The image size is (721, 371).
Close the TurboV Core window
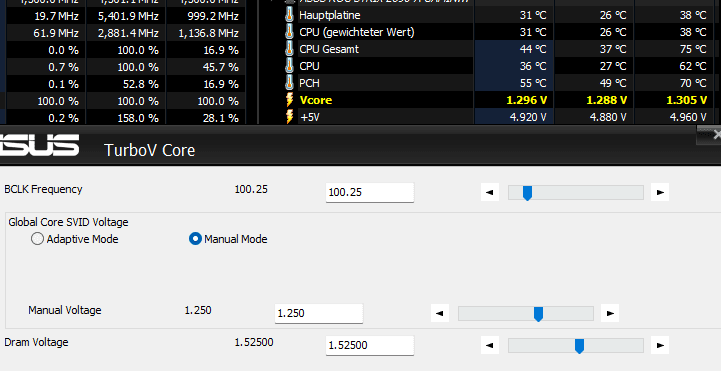pos(716,135)
